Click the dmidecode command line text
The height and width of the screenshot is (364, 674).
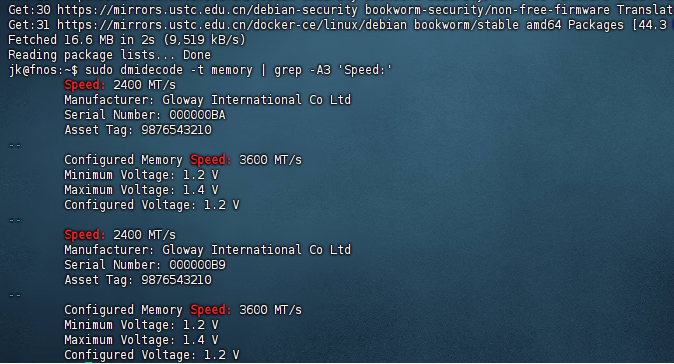click(239, 70)
